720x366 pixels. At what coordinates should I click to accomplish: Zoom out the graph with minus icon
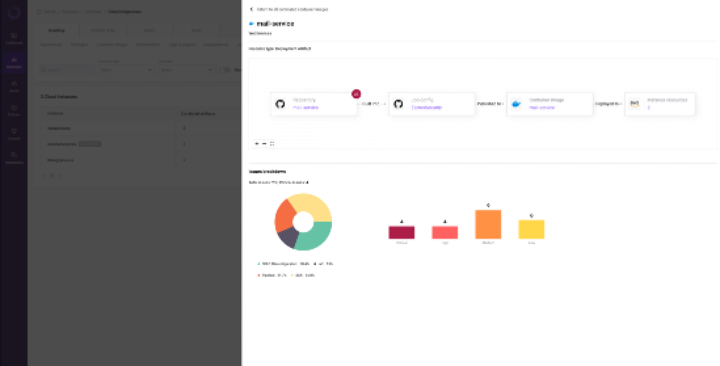(264, 144)
